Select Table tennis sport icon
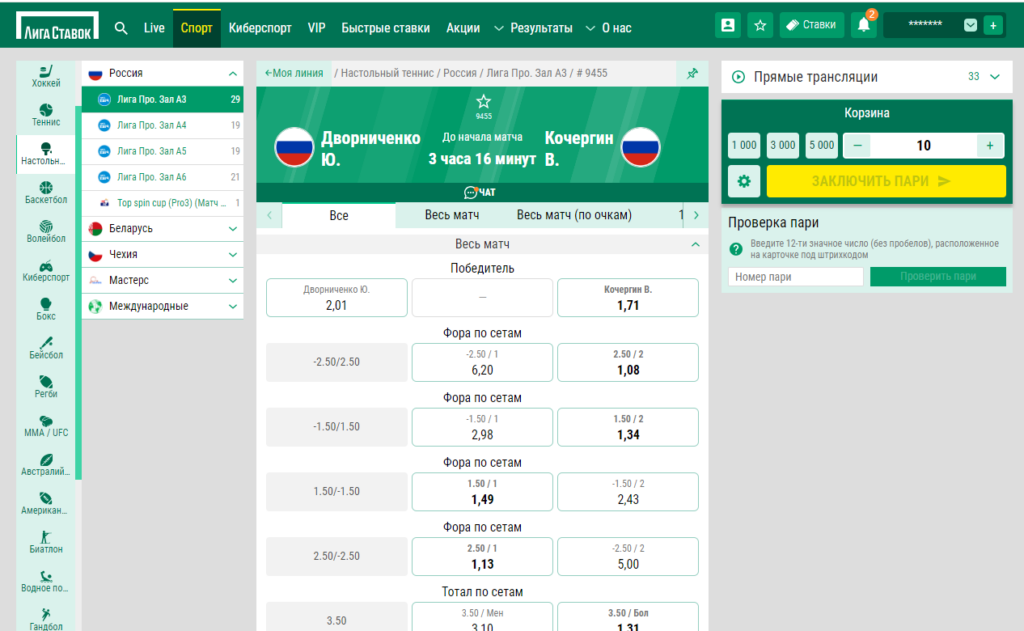 pyautogui.click(x=46, y=154)
